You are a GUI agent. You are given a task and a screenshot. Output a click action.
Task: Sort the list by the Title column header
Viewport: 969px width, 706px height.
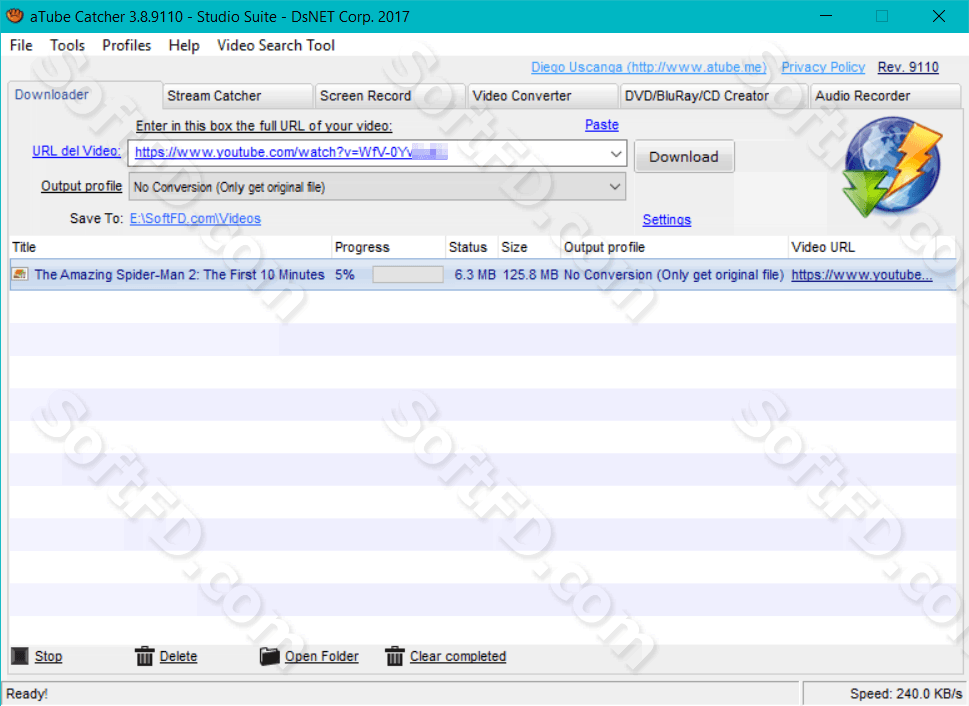[x=171, y=247]
